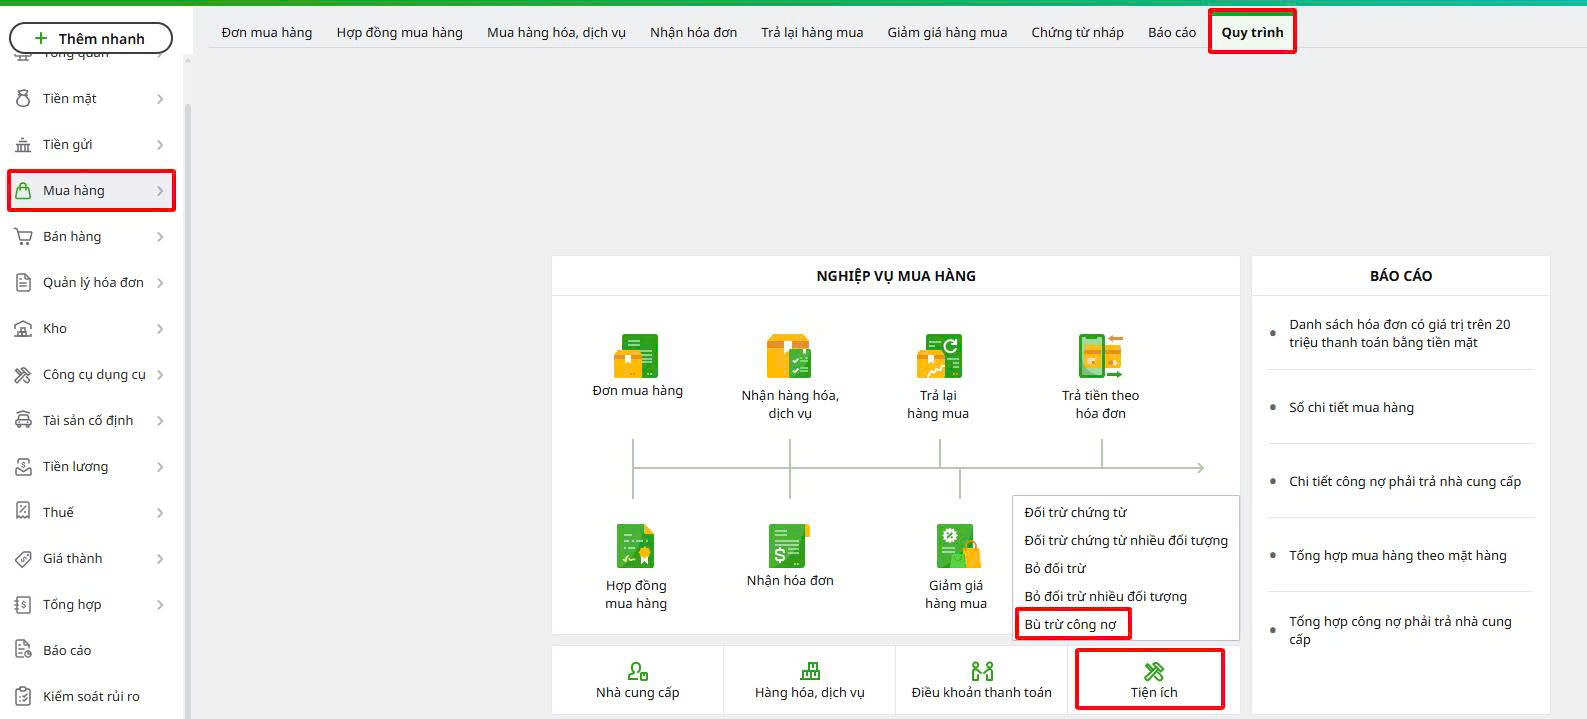Screen dimensions: 1587x719
Task: Click the Đơn mua hàng workflow icon
Action: coord(637,356)
